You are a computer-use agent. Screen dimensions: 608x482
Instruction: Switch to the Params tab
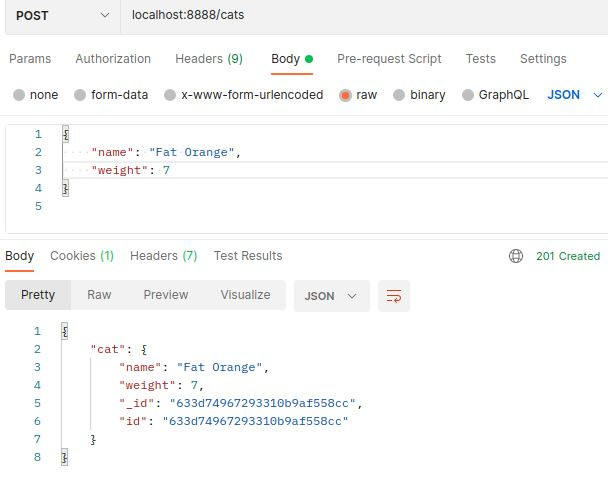click(x=30, y=59)
